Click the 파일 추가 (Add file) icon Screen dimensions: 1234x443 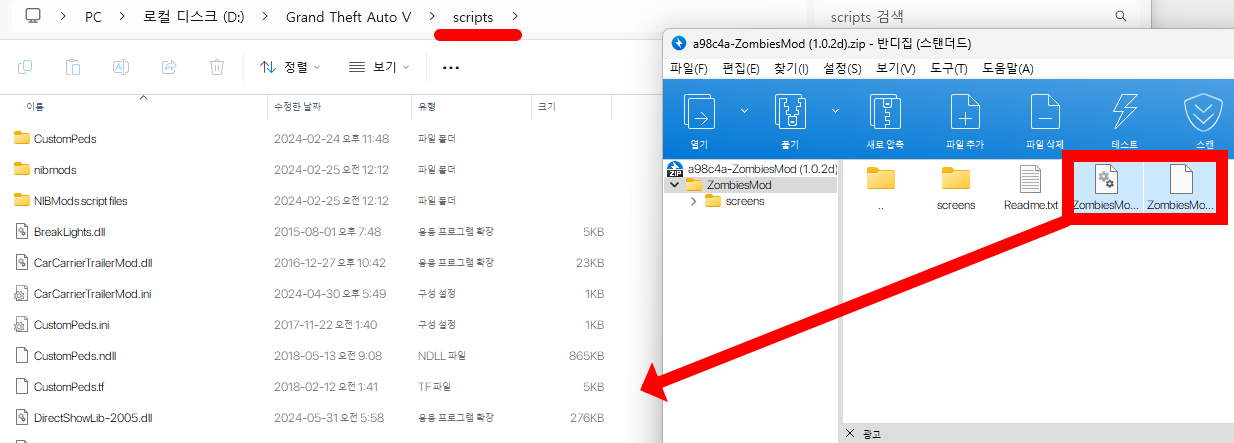[x=964, y=112]
